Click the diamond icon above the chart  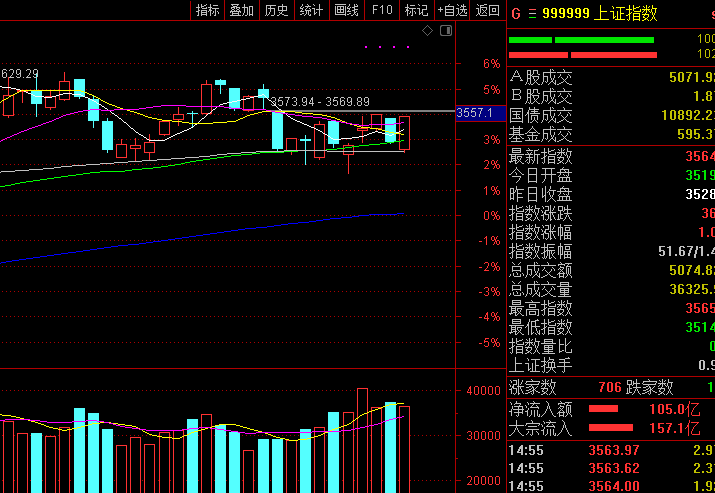(427, 31)
